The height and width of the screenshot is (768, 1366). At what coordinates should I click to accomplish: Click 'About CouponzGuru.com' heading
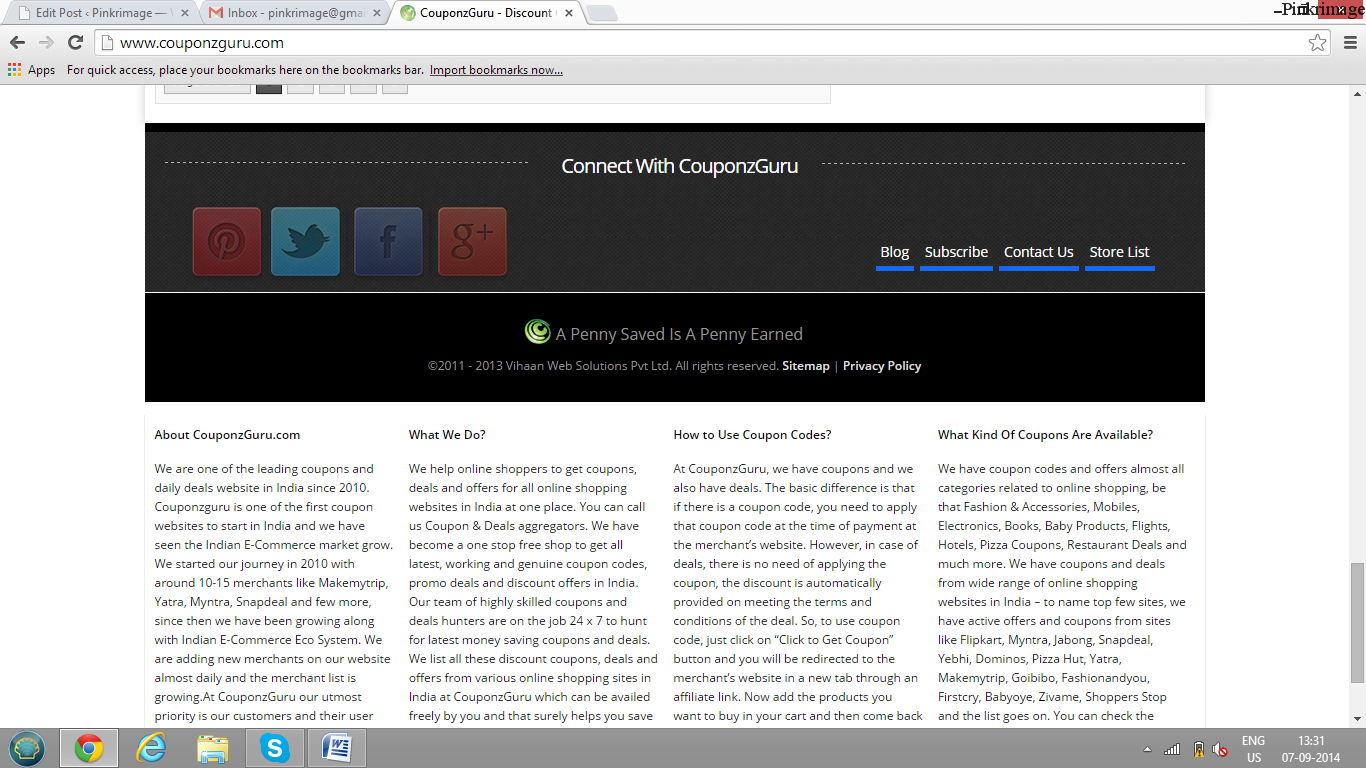tap(227, 435)
